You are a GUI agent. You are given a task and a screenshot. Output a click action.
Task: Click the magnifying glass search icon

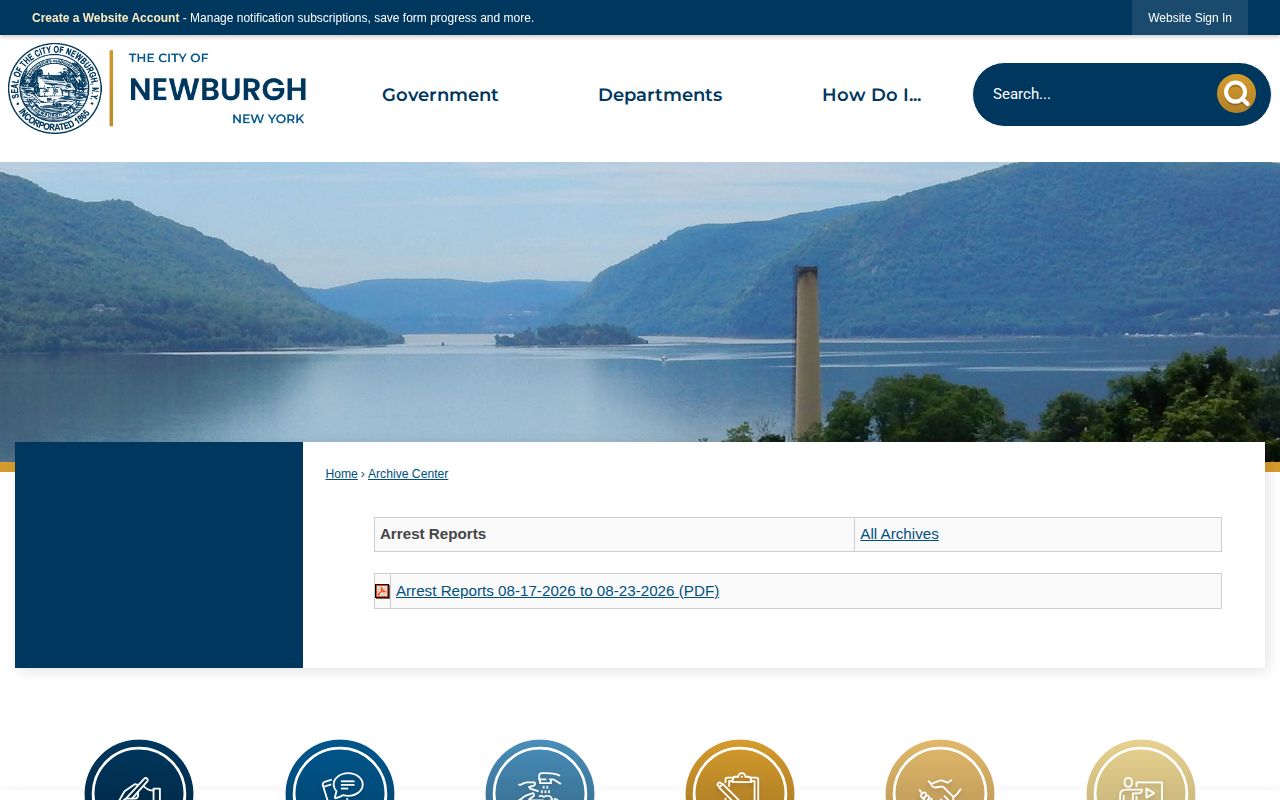tap(1236, 94)
